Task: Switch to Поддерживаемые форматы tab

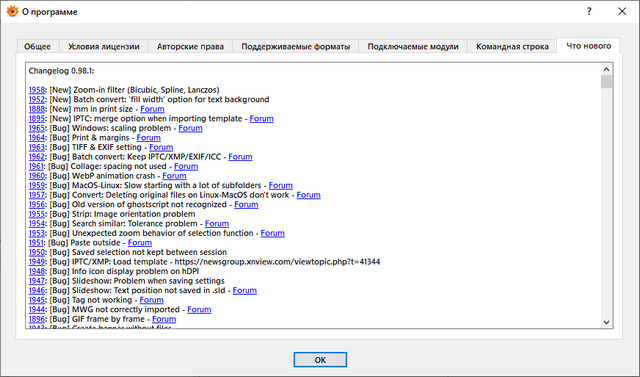Action: click(x=296, y=47)
